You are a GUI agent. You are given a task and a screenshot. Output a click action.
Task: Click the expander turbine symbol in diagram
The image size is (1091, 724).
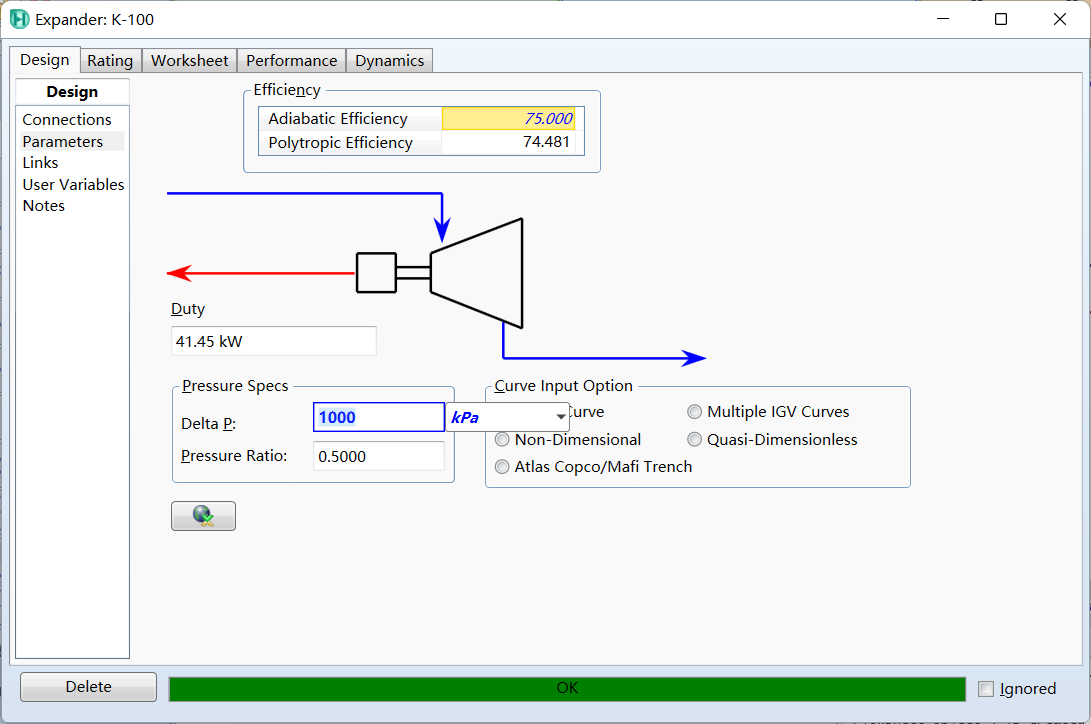pos(477,273)
